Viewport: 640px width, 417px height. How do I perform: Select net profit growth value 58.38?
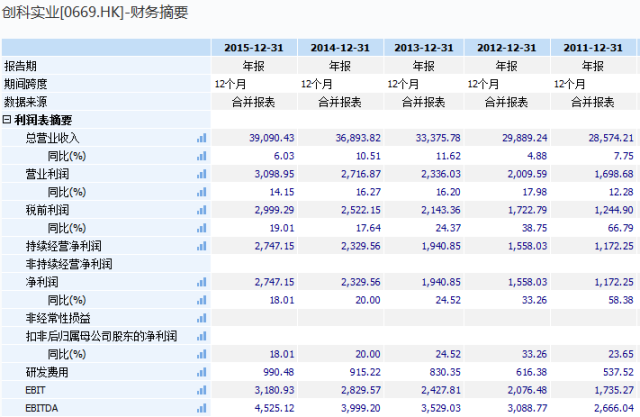tap(621, 300)
